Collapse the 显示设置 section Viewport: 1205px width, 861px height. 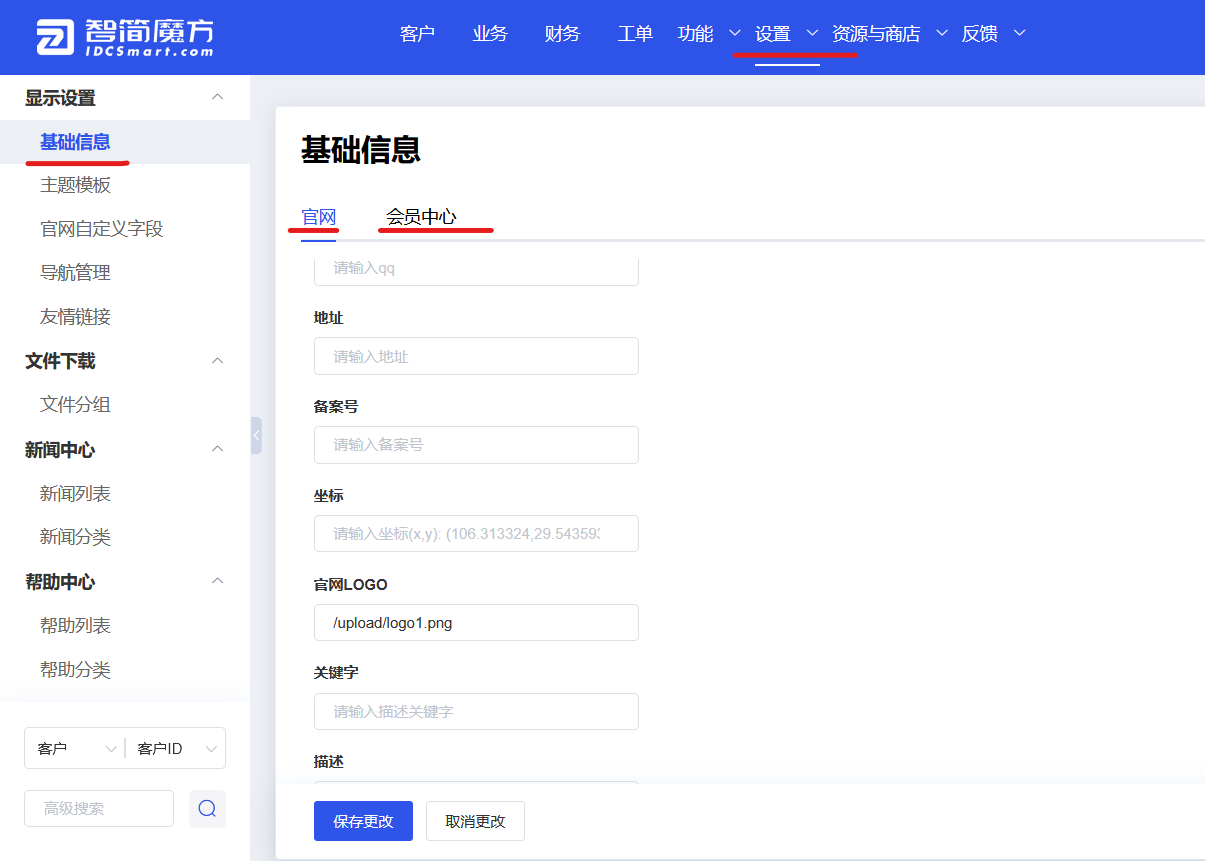217,97
